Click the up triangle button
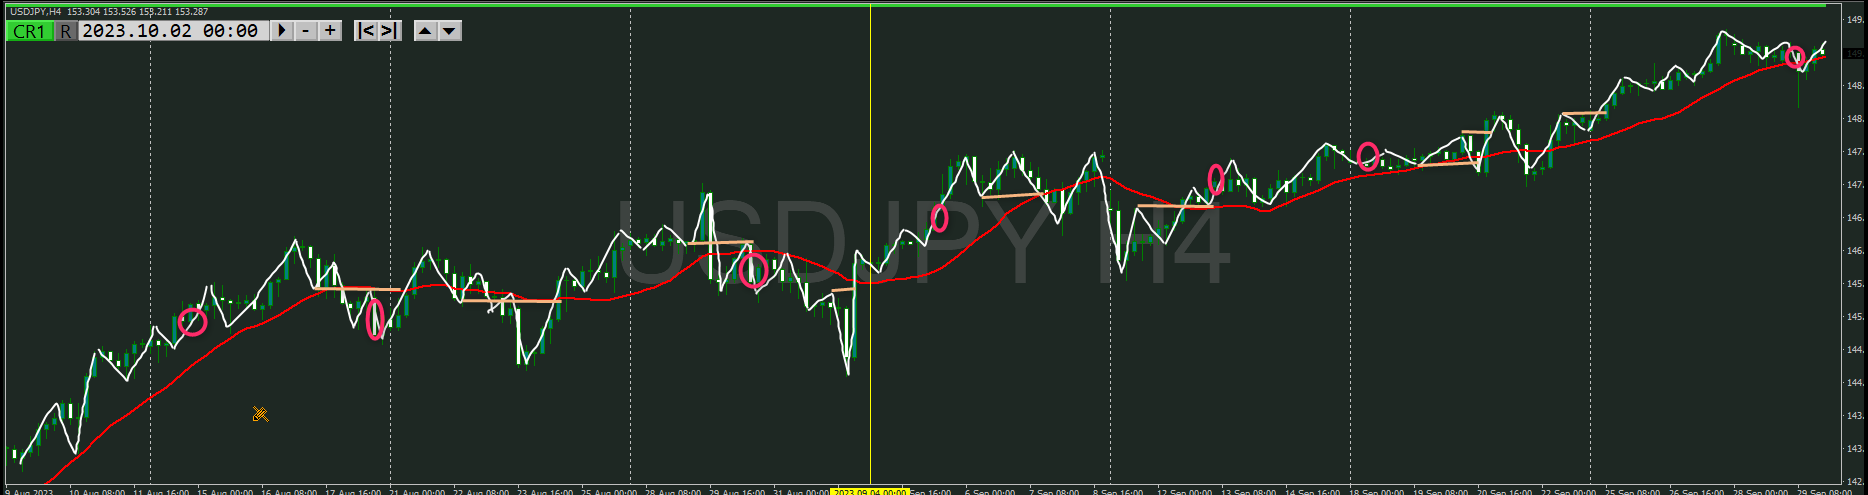The width and height of the screenshot is (1868, 495). click(x=425, y=31)
